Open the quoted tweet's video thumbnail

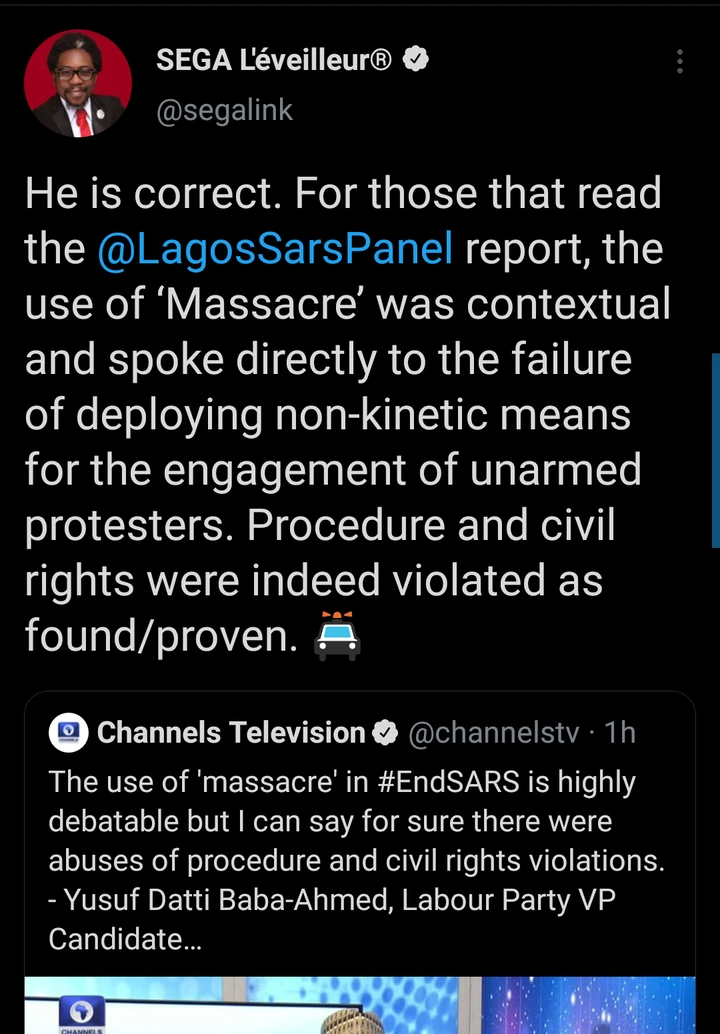point(360,1005)
